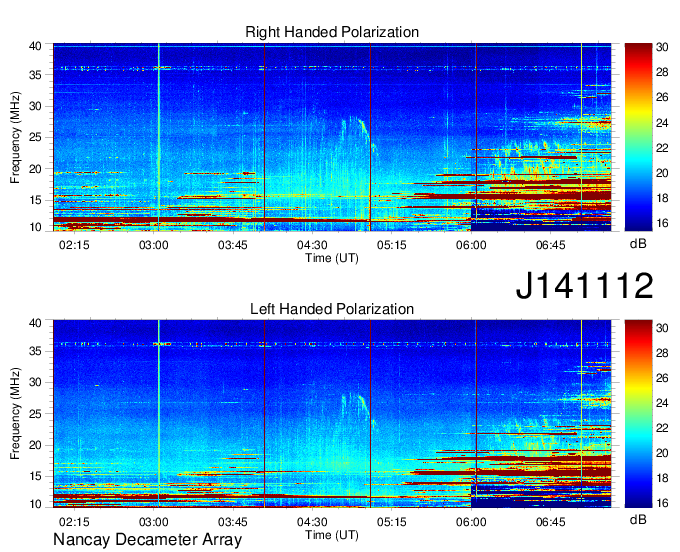Image resolution: width=680 pixels, height=552 pixels.
Task: Click the 04:30 tick on right-handed time axis
Action: click(x=312, y=245)
